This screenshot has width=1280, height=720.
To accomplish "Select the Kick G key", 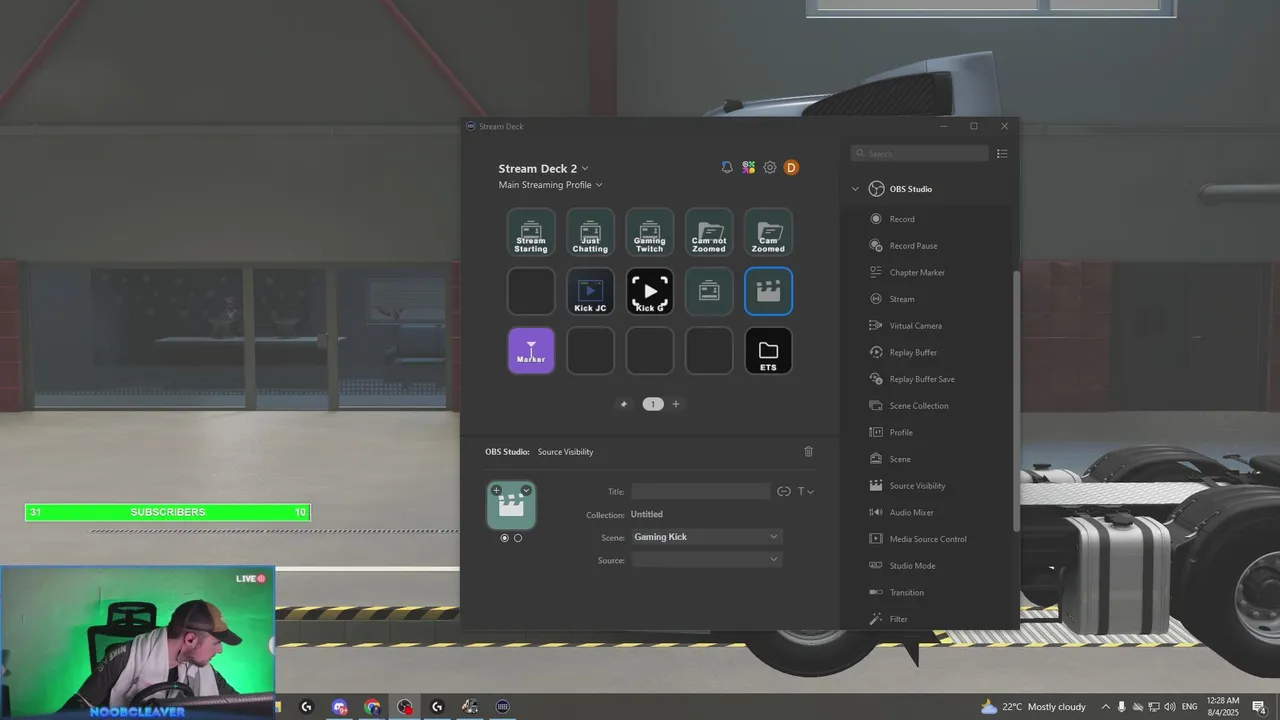I will (649, 291).
